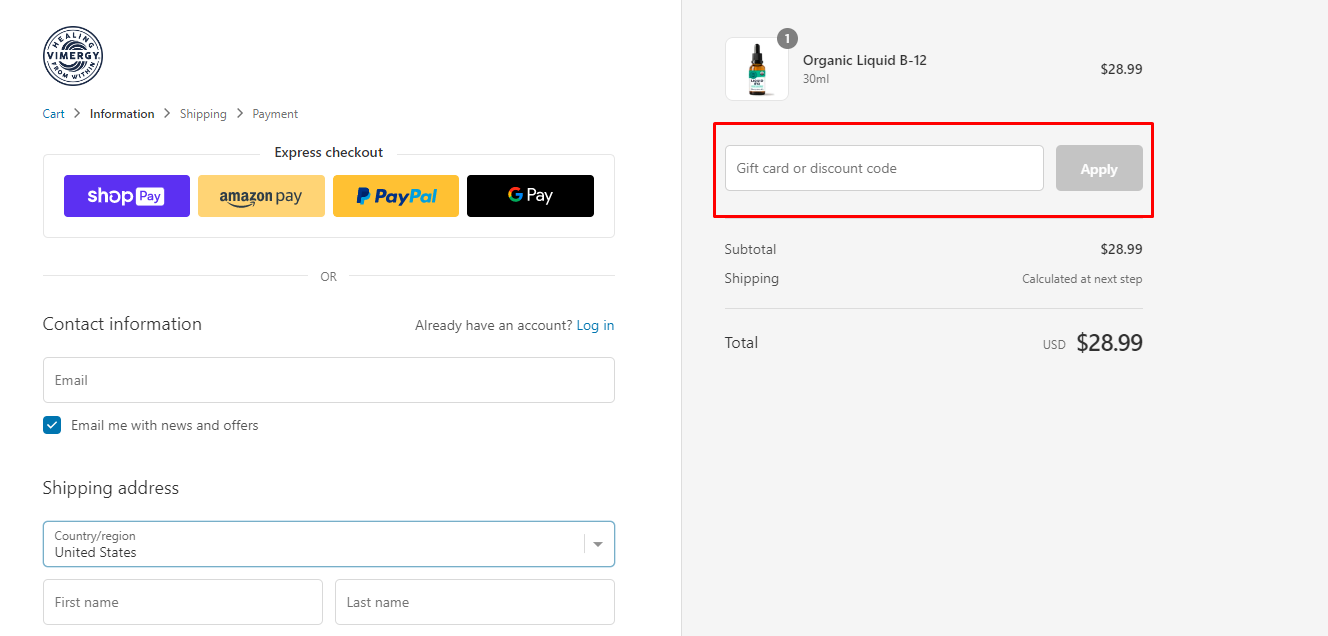1328x636 pixels.
Task: Focus the Last name field
Action: (x=475, y=602)
